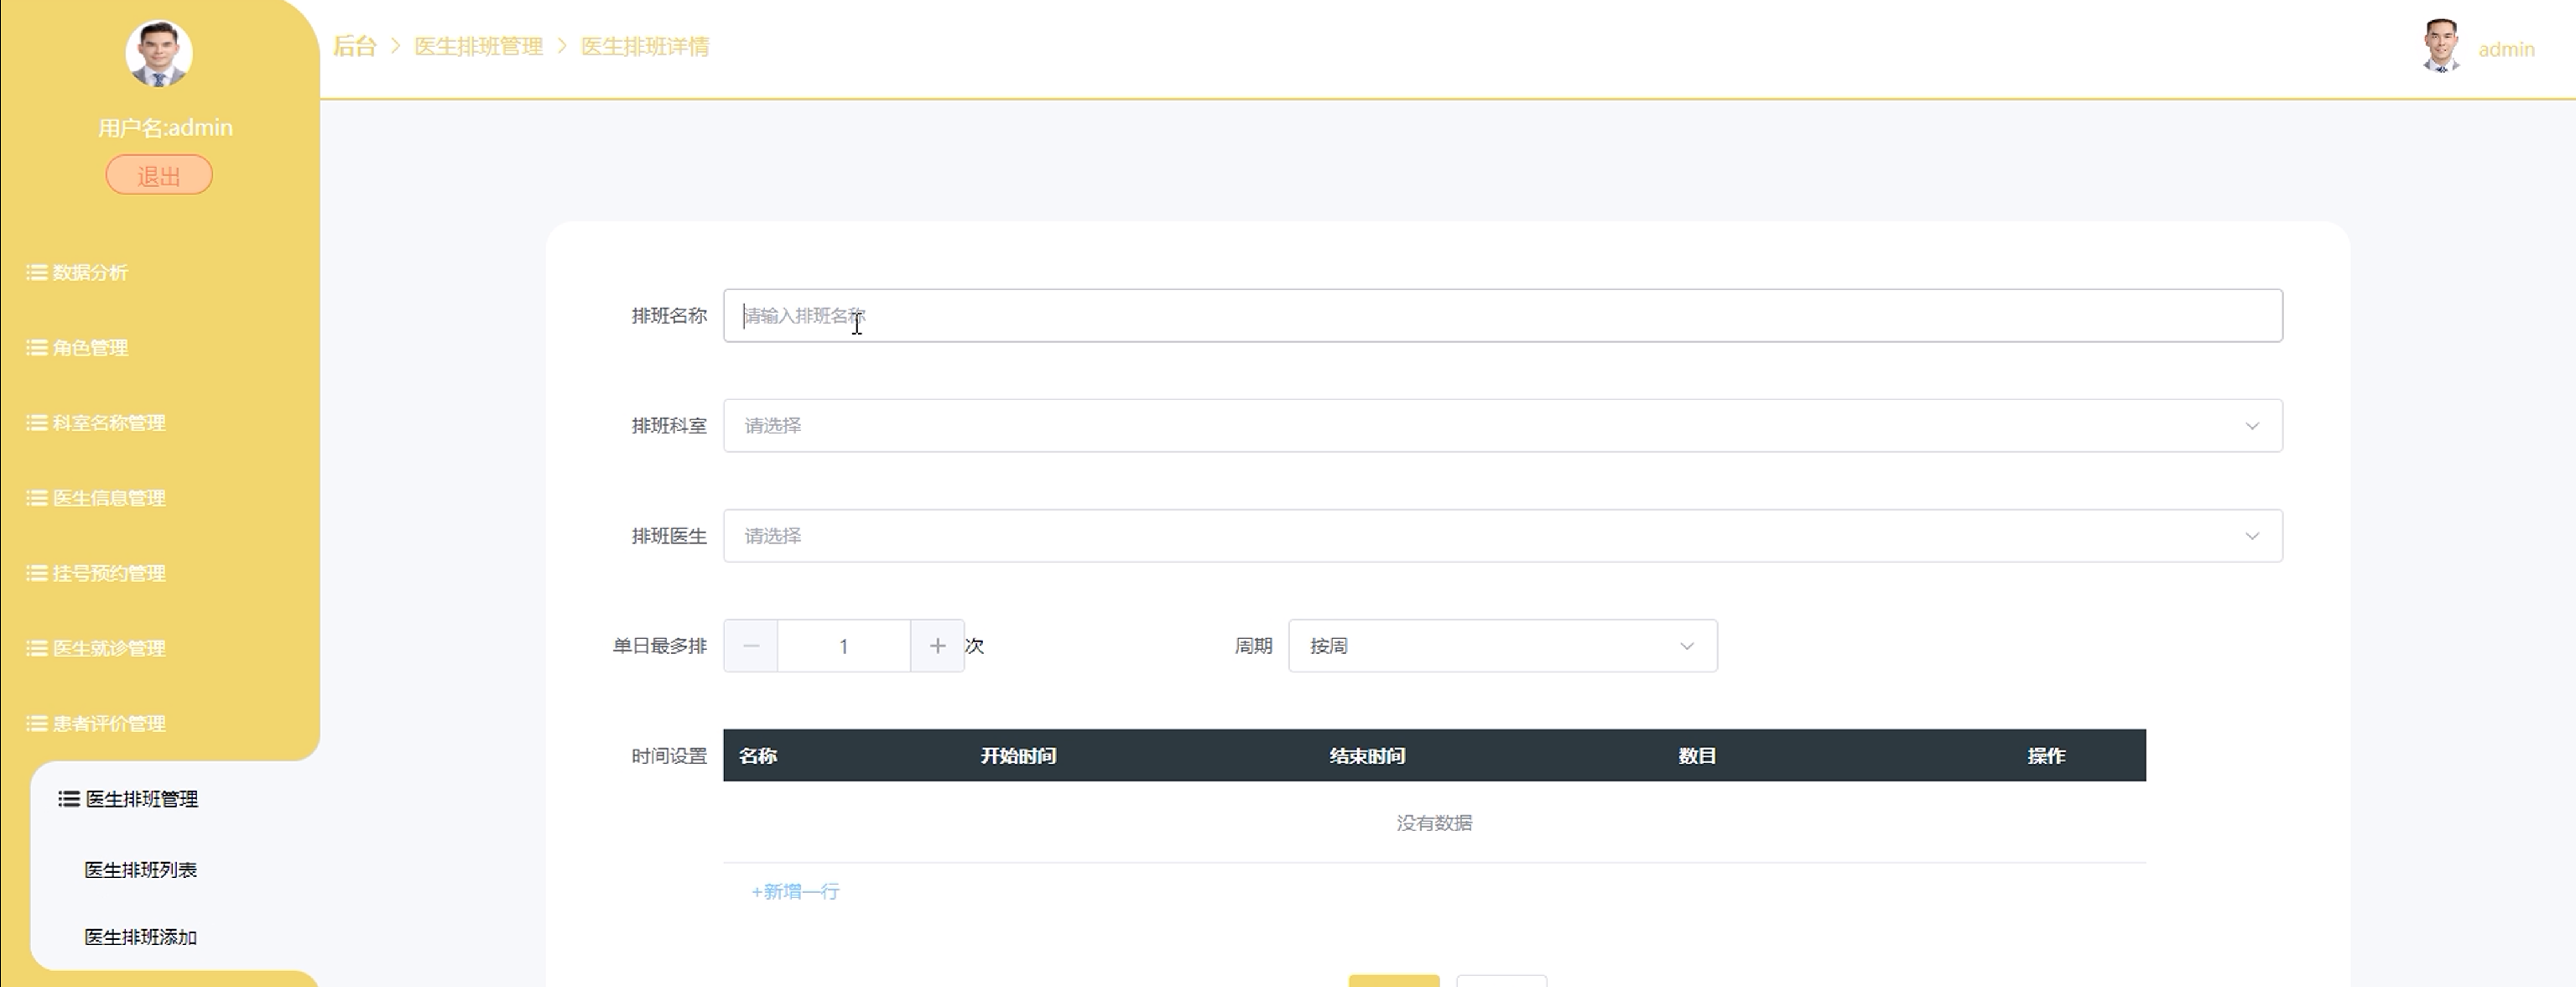Viewport: 2576px width, 987px height.
Task: Open the 周期 dropdown showing 按周
Action: pyautogui.click(x=1502, y=646)
